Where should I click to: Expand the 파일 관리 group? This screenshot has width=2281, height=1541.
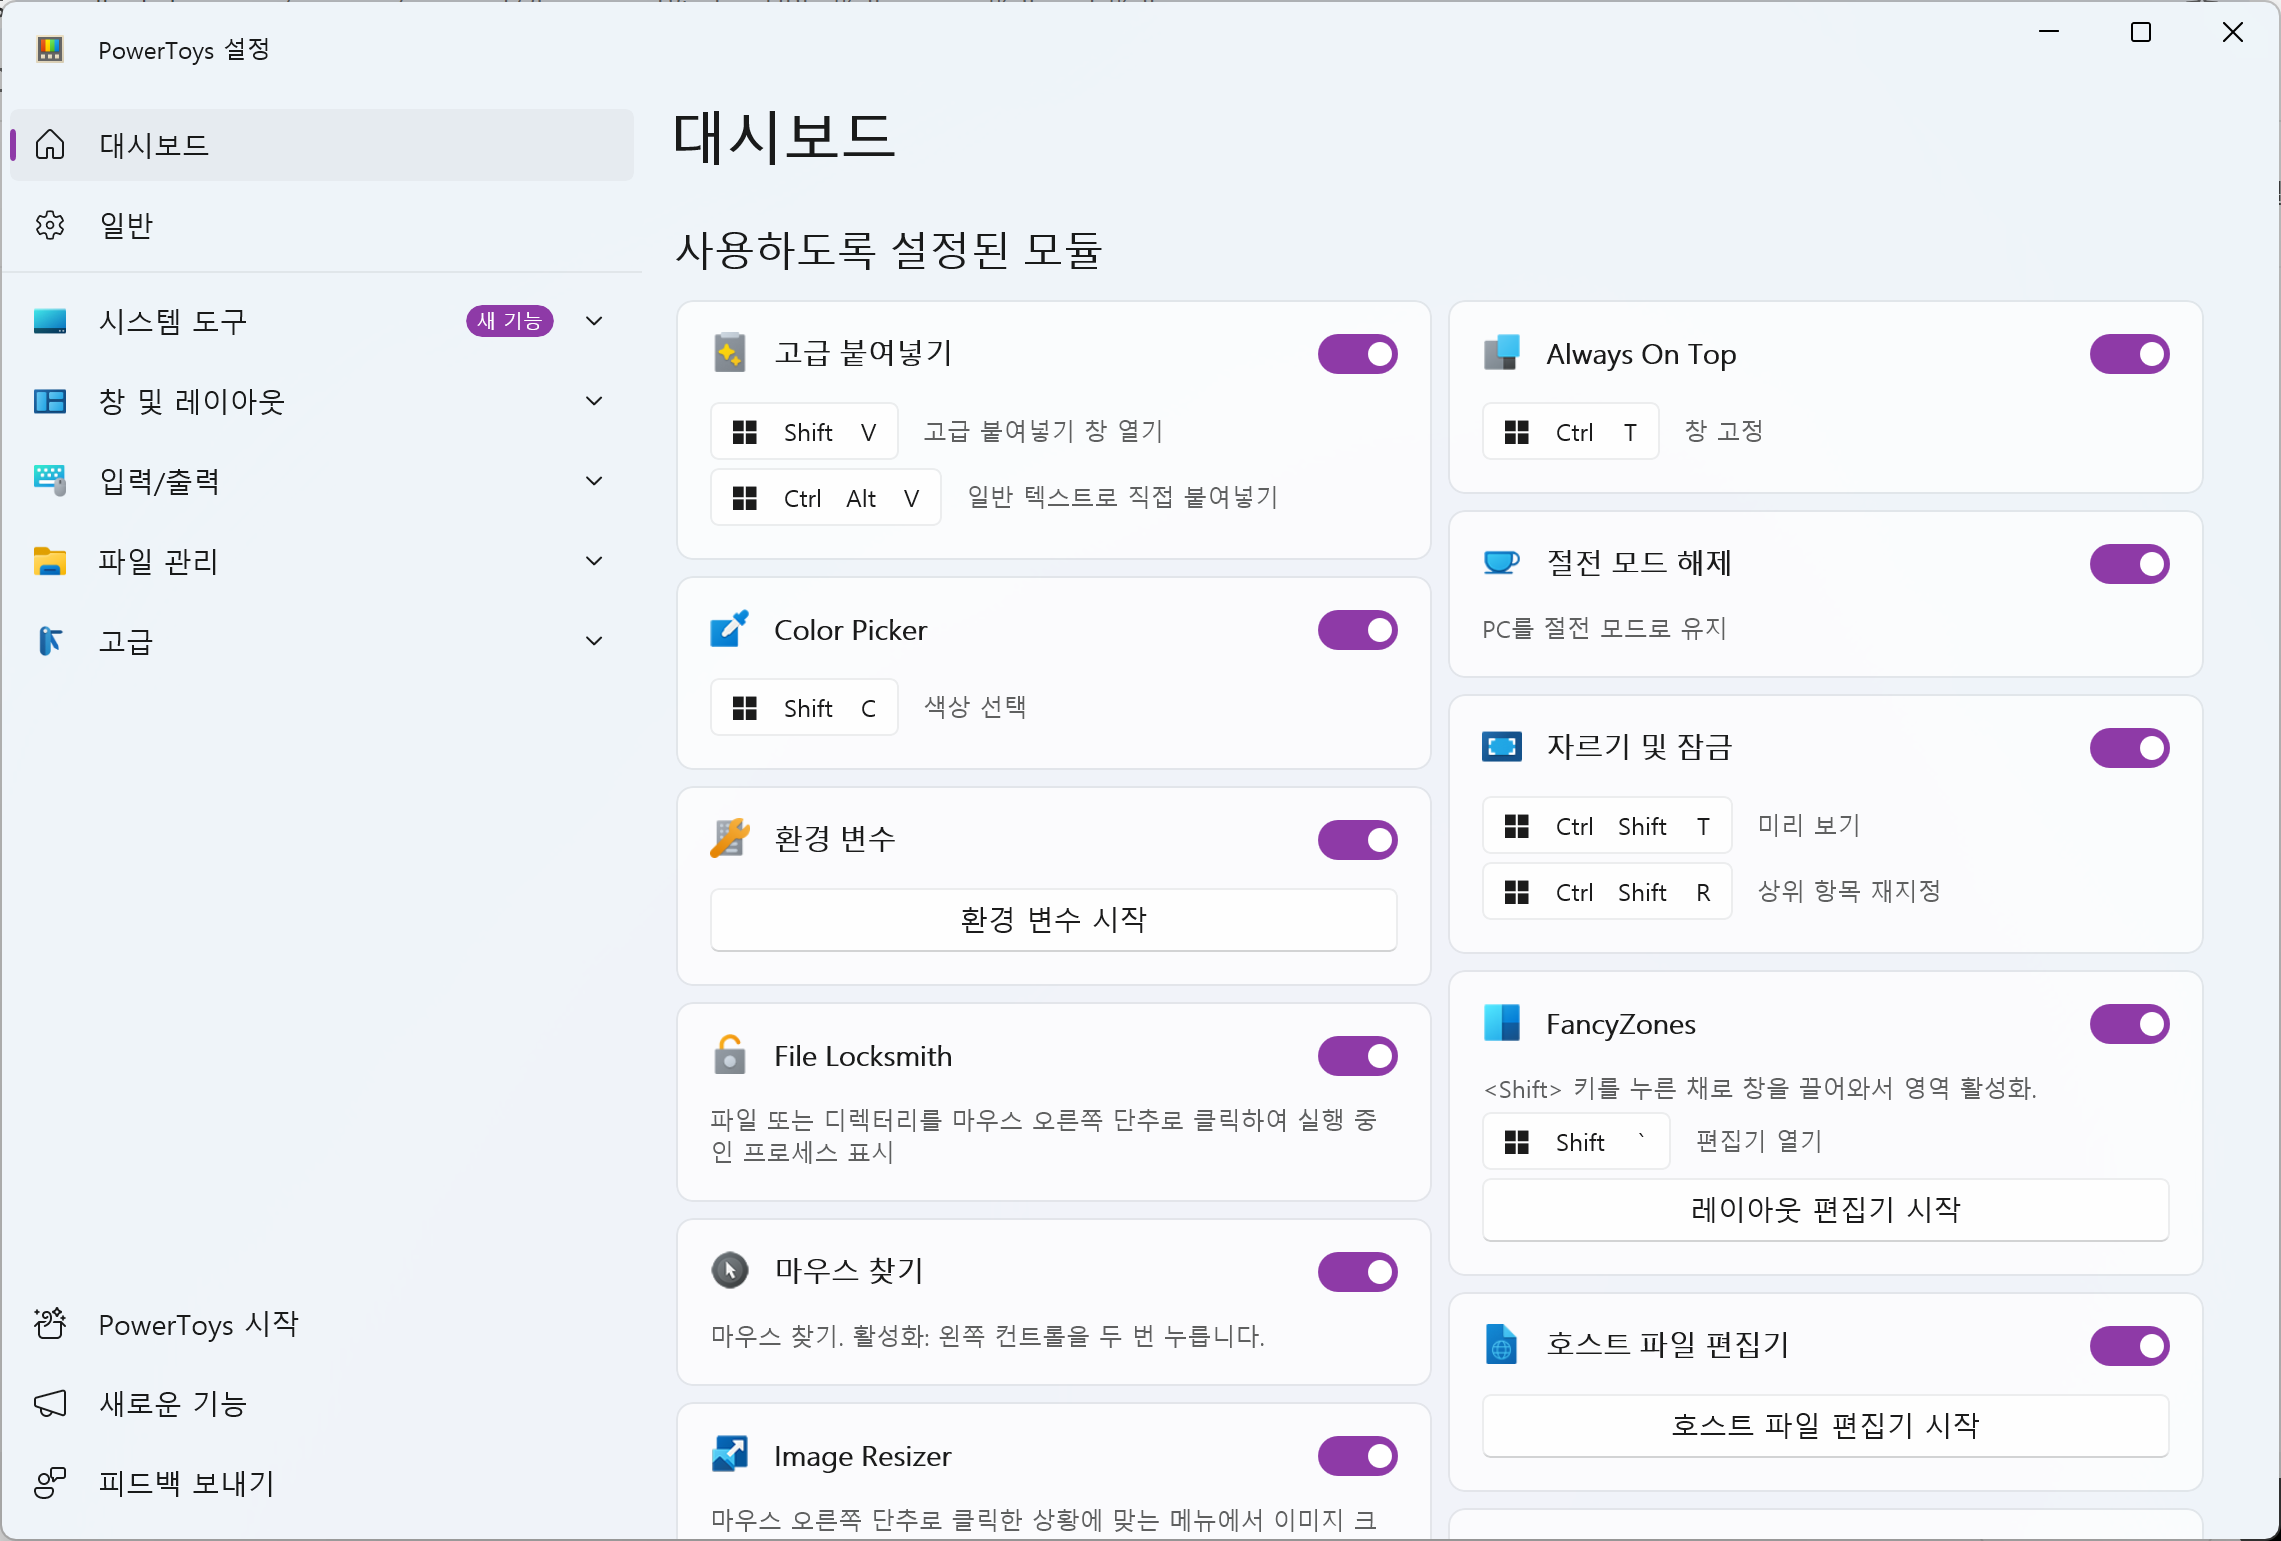pyautogui.click(x=594, y=561)
